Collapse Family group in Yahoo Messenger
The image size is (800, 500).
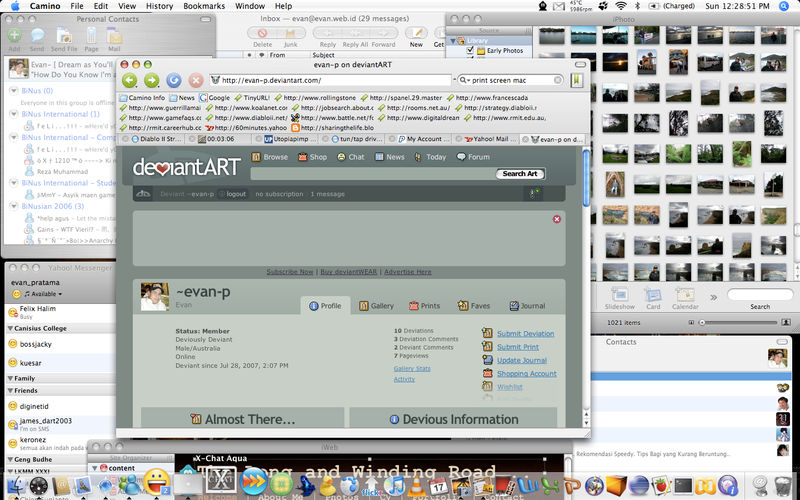pyautogui.click(x=10, y=379)
